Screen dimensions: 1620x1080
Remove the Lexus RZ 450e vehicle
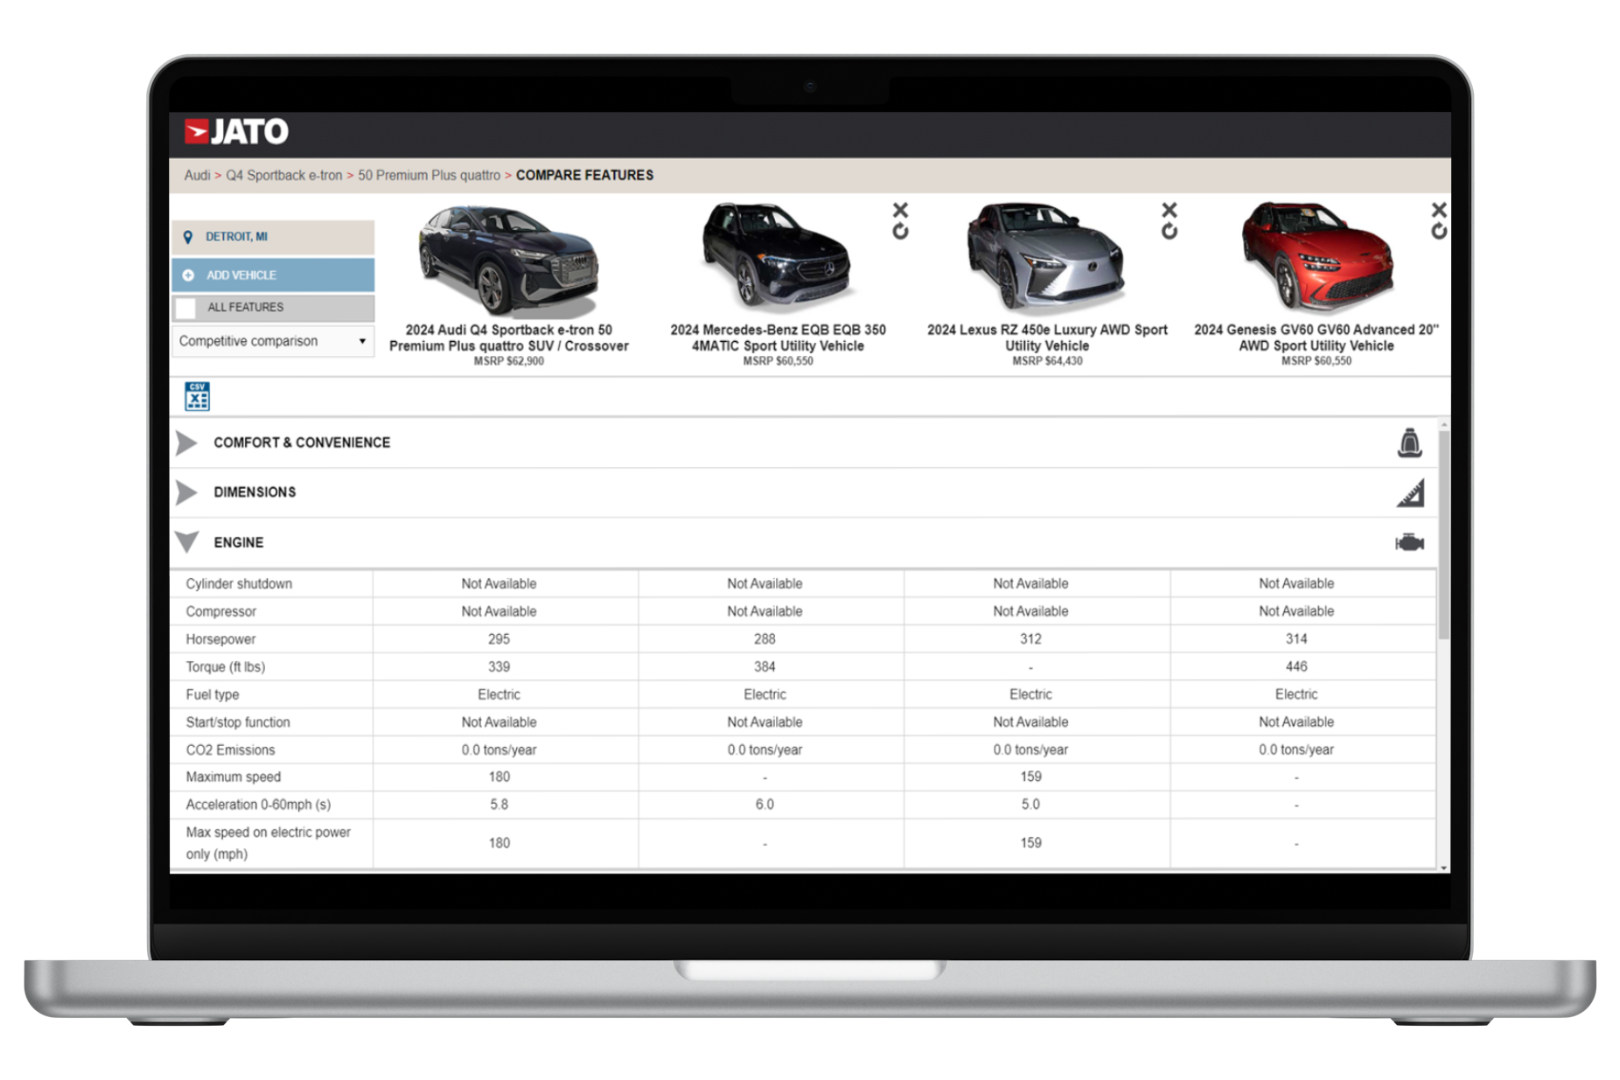point(1169,210)
